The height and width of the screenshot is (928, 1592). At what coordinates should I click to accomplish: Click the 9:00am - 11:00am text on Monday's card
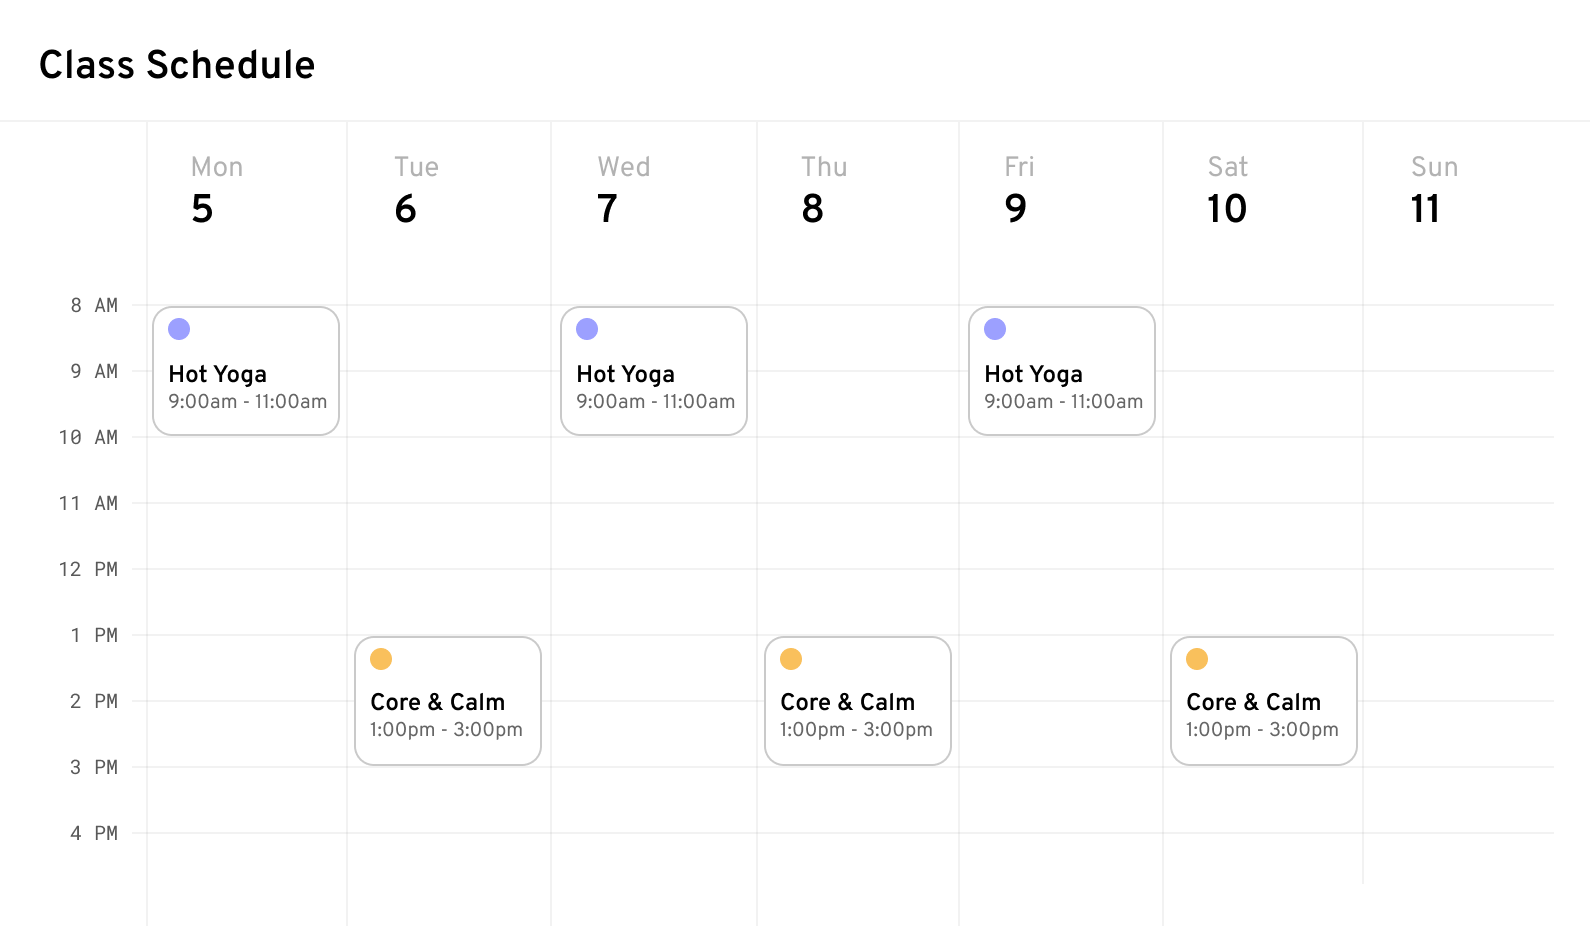pyautogui.click(x=247, y=401)
